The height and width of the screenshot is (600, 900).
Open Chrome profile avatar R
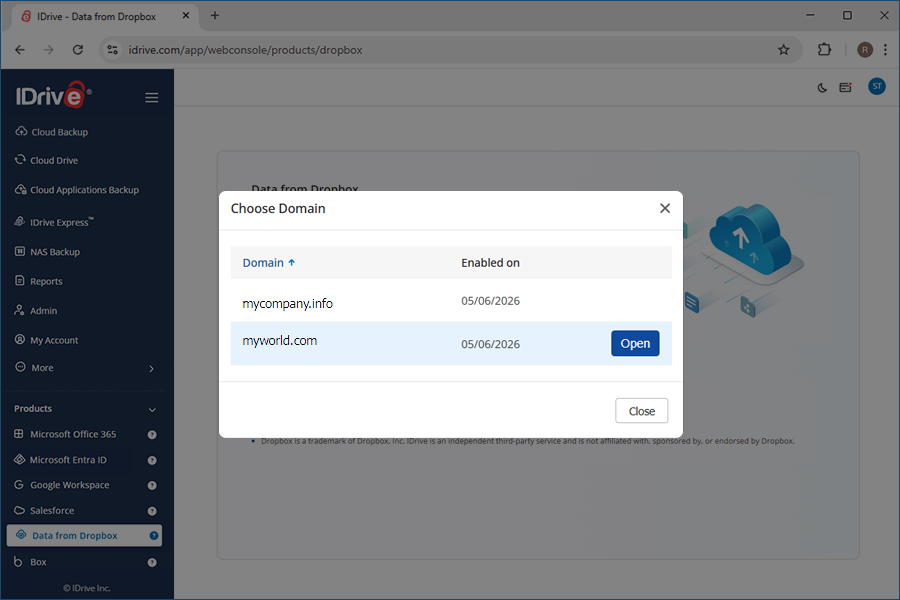click(x=864, y=50)
